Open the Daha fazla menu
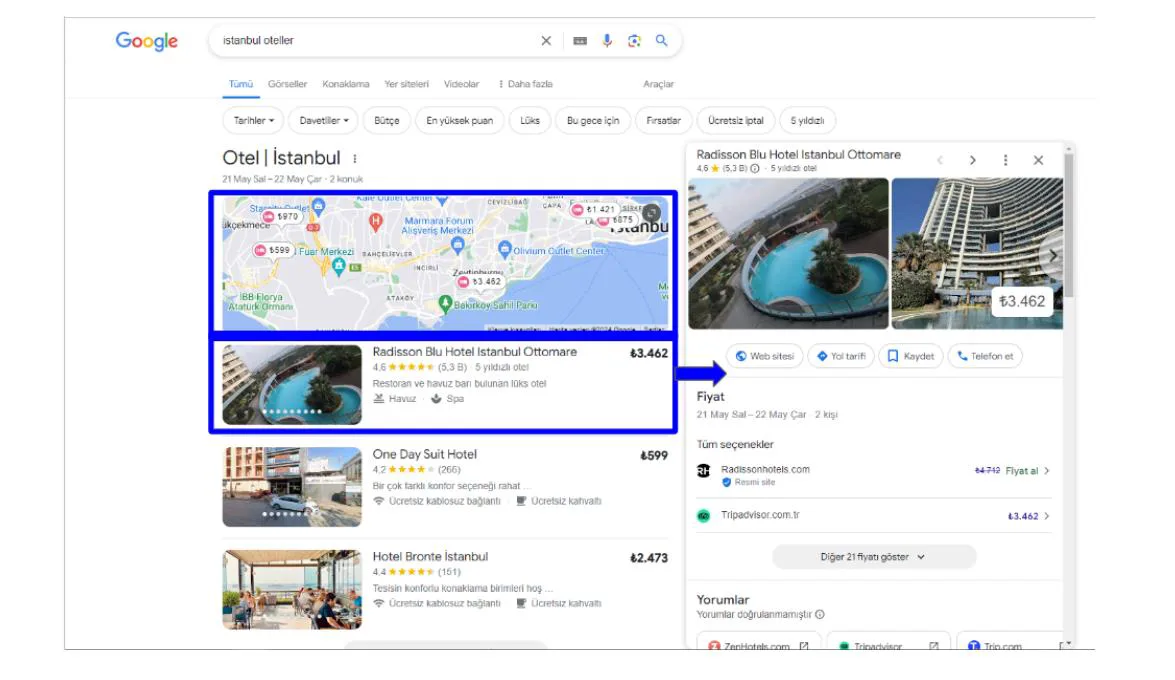Image resolution: width=1175 pixels, height=680 pixels. 525,84
